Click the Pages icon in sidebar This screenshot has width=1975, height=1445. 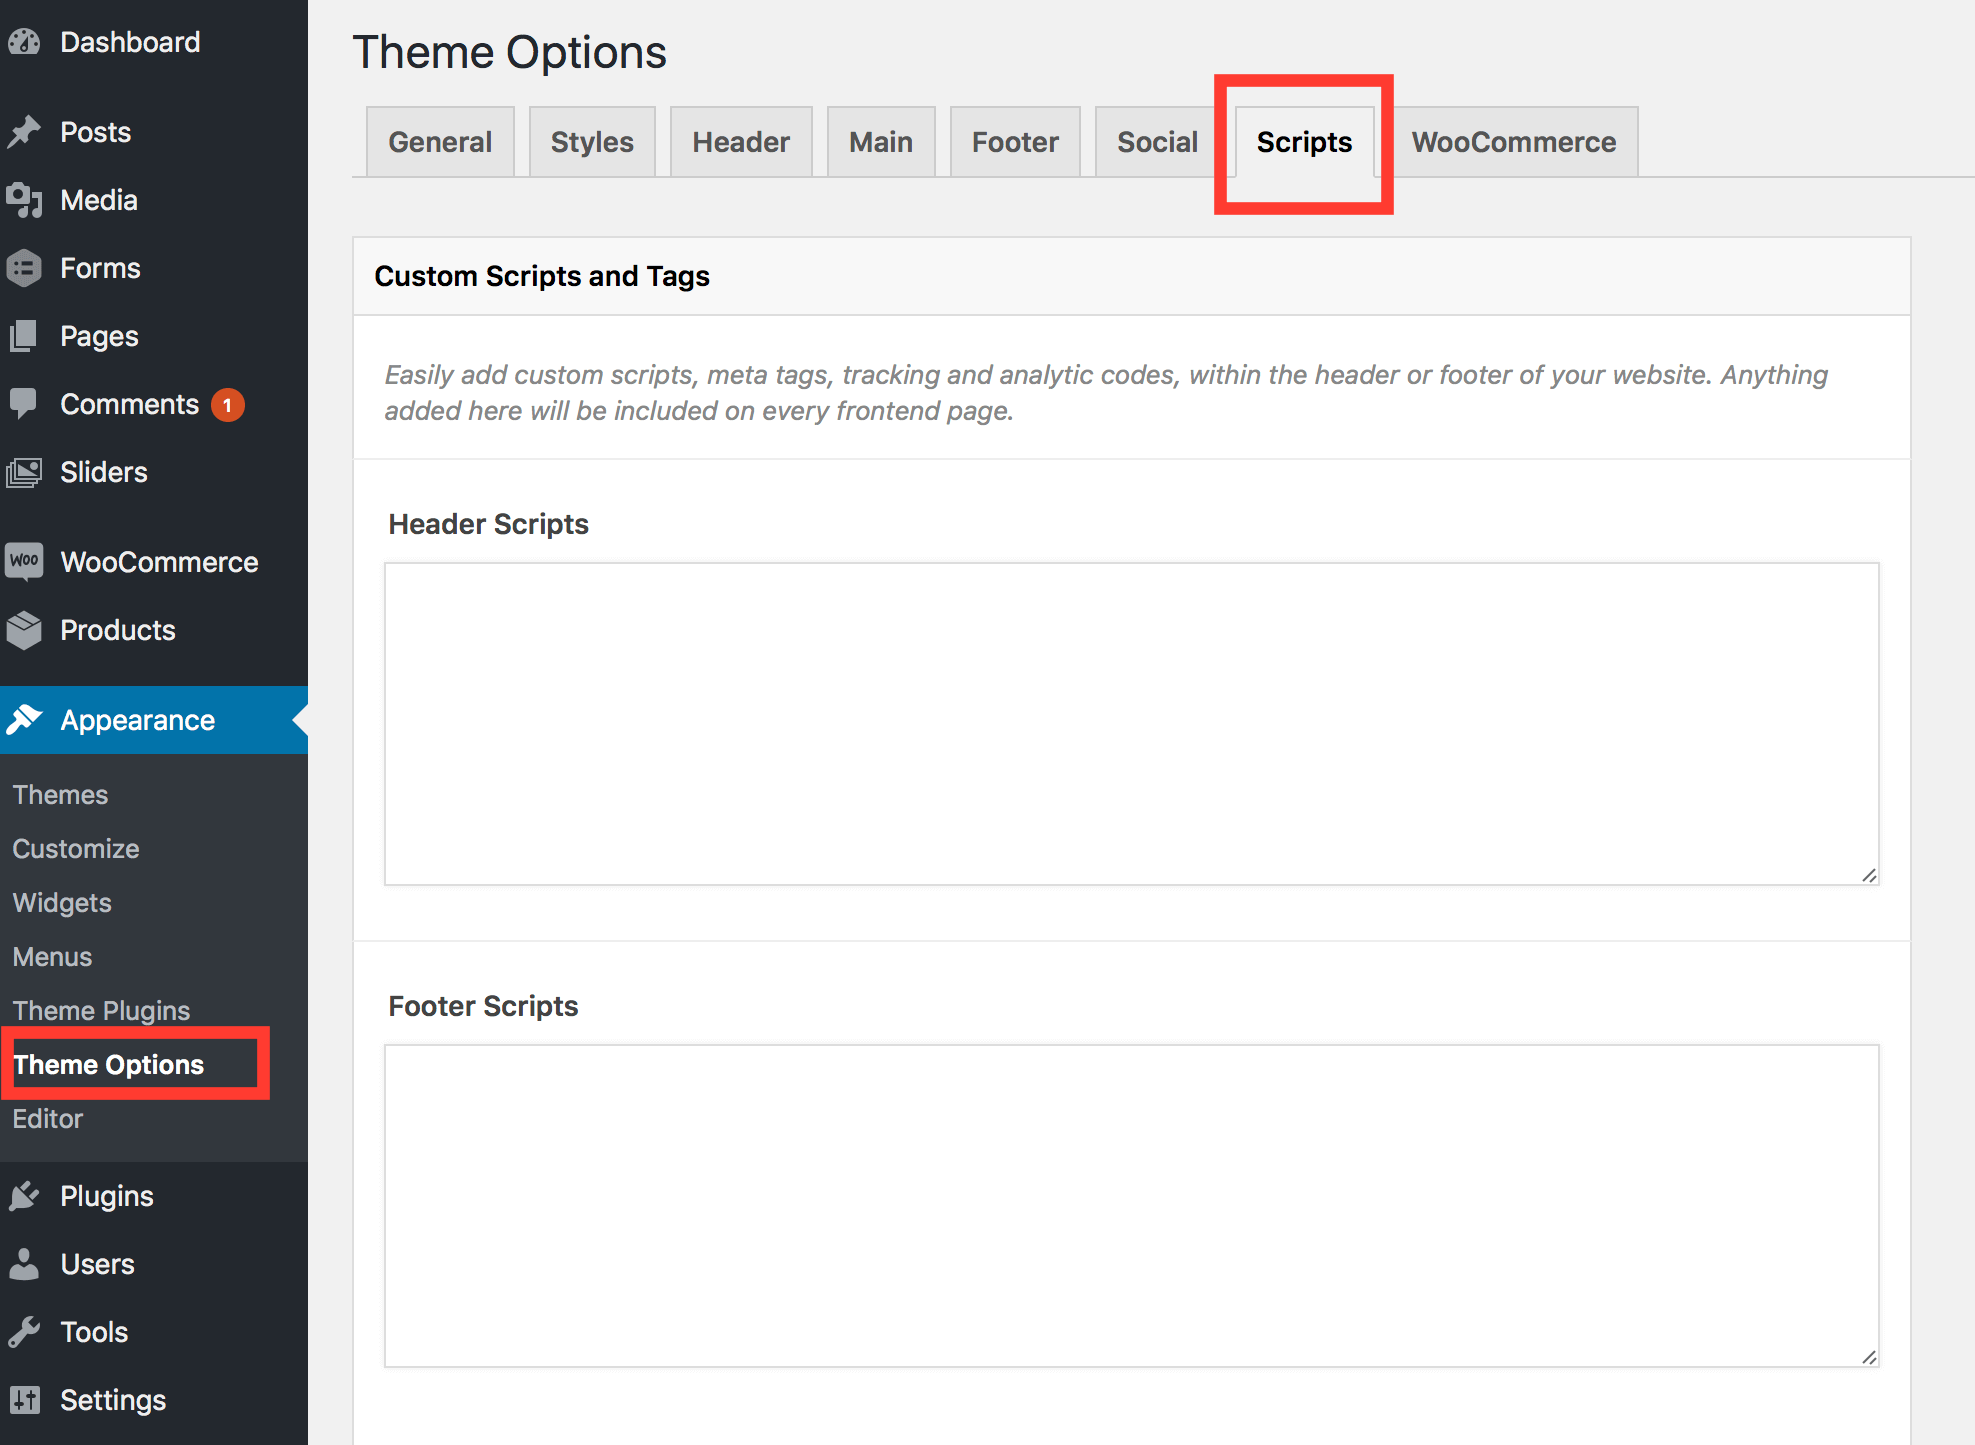(24, 336)
